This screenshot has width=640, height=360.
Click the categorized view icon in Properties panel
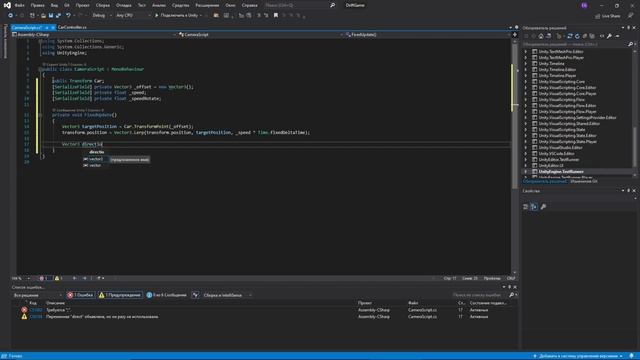coord(526,207)
